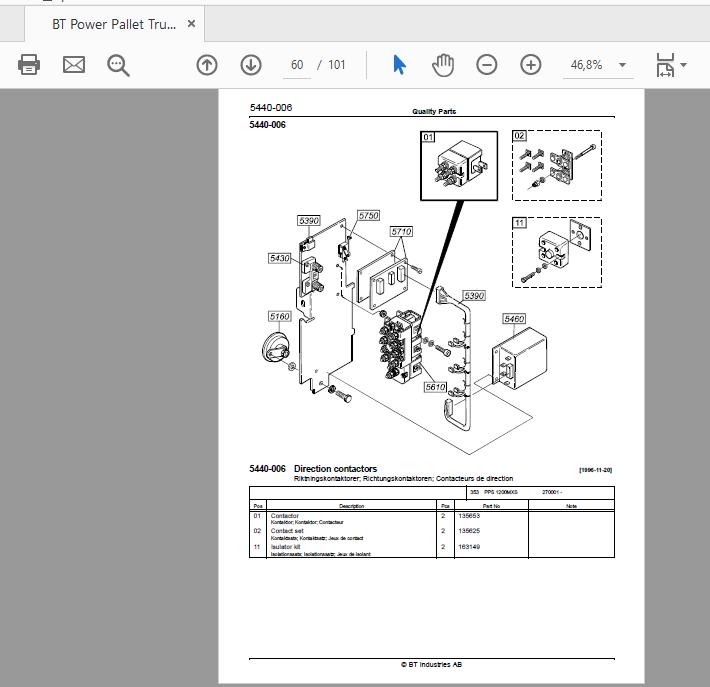The width and height of the screenshot is (710, 687).
Task: Go to previous page arrow
Action: tap(207, 65)
